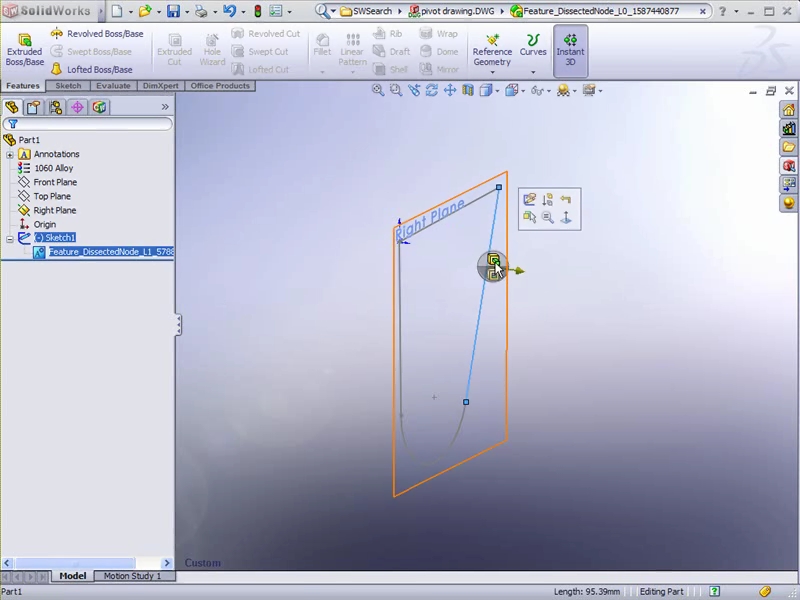
Task: Open View Settings dropdown arrow
Action: point(601,91)
